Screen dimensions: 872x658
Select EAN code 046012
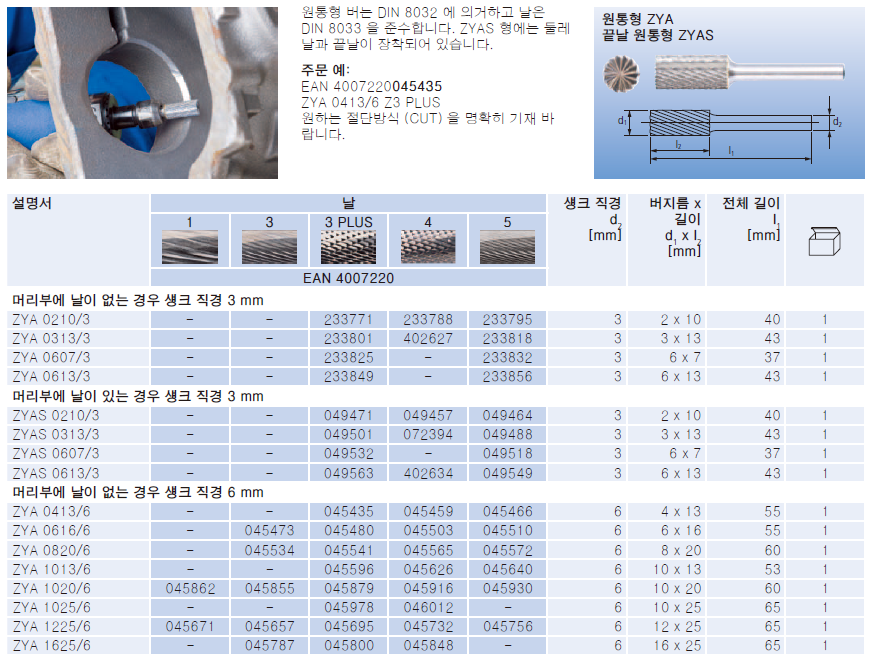point(428,608)
